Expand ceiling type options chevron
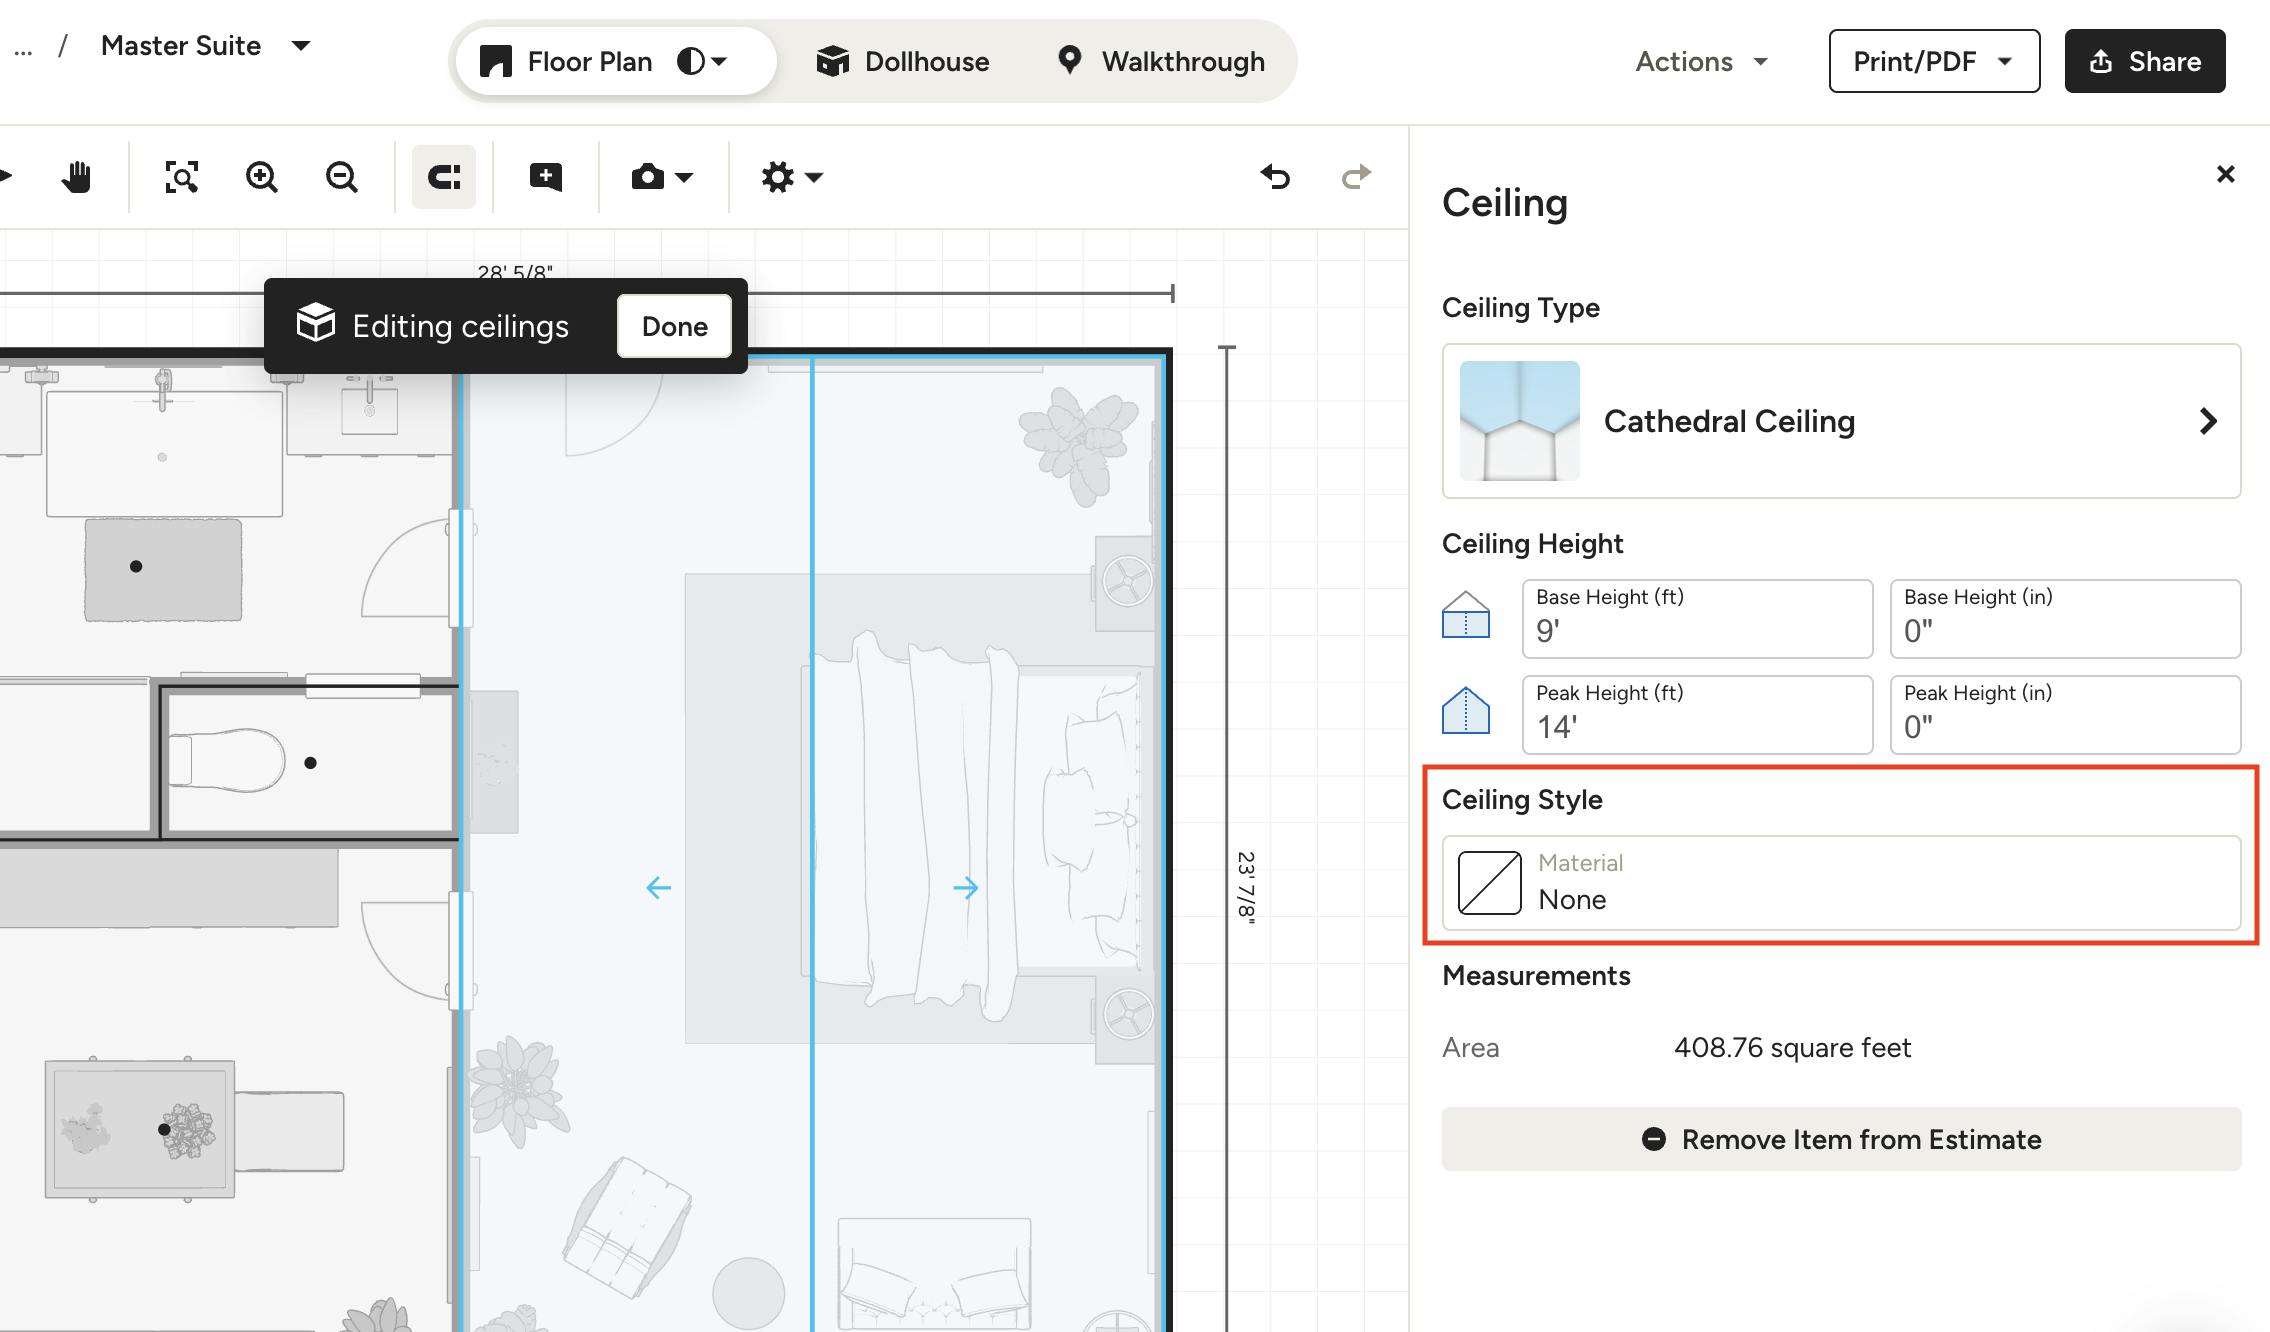 [x=2208, y=421]
